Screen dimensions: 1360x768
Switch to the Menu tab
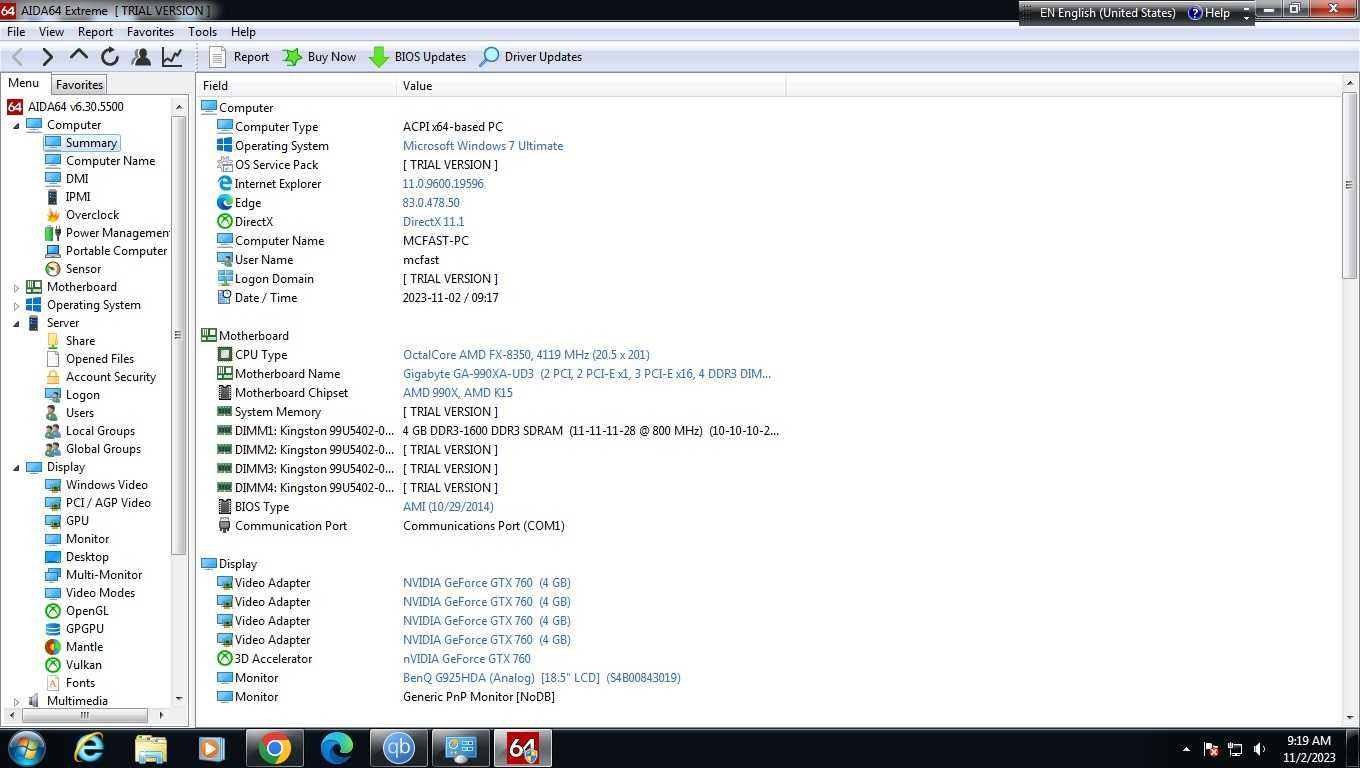coord(24,84)
